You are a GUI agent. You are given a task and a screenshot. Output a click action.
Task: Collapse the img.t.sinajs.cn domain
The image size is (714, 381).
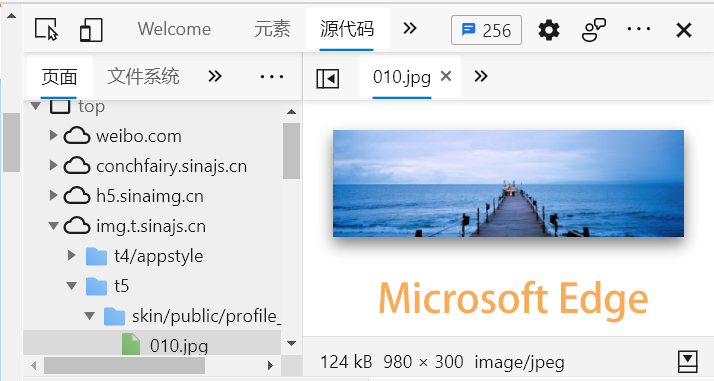(x=53, y=226)
